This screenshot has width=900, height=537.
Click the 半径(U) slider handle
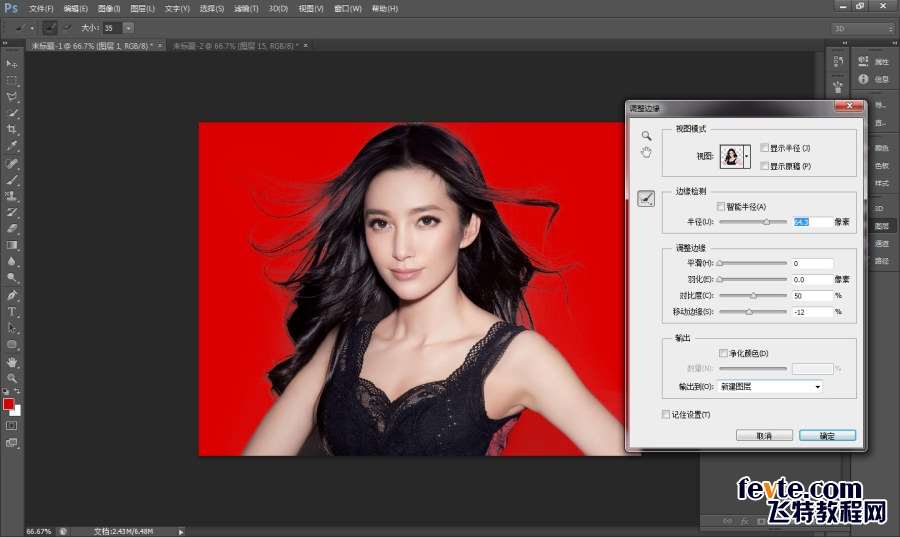tap(766, 221)
